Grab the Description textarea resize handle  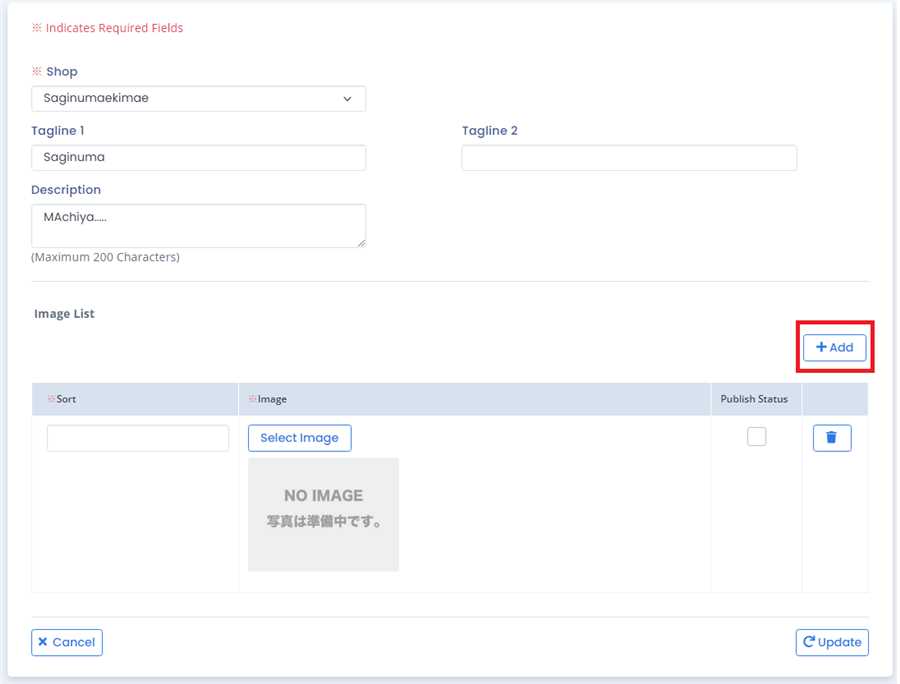(361, 242)
